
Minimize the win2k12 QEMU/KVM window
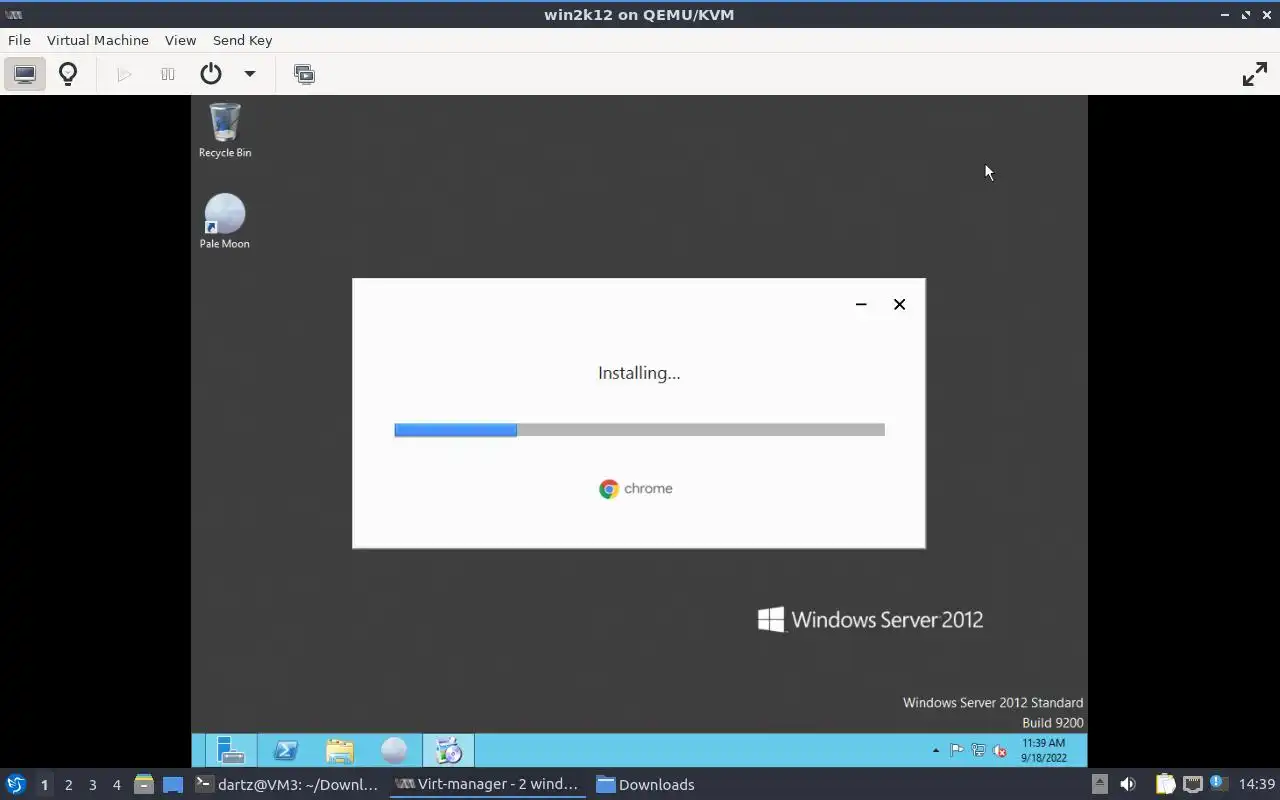[x=1225, y=14]
